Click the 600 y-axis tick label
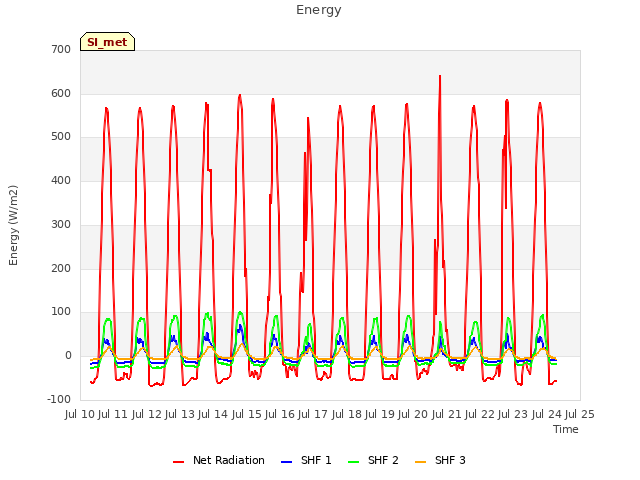The width and height of the screenshot is (640, 480). [x=61, y=93]
